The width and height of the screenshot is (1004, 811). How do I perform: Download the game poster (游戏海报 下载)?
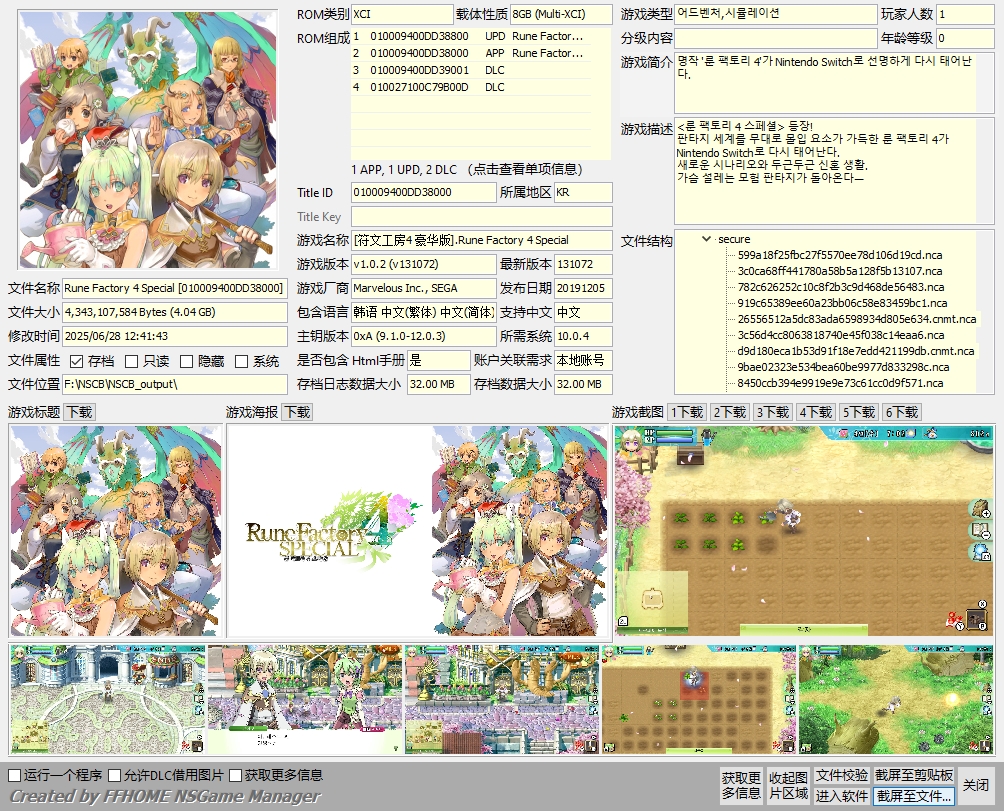point(298,412)
